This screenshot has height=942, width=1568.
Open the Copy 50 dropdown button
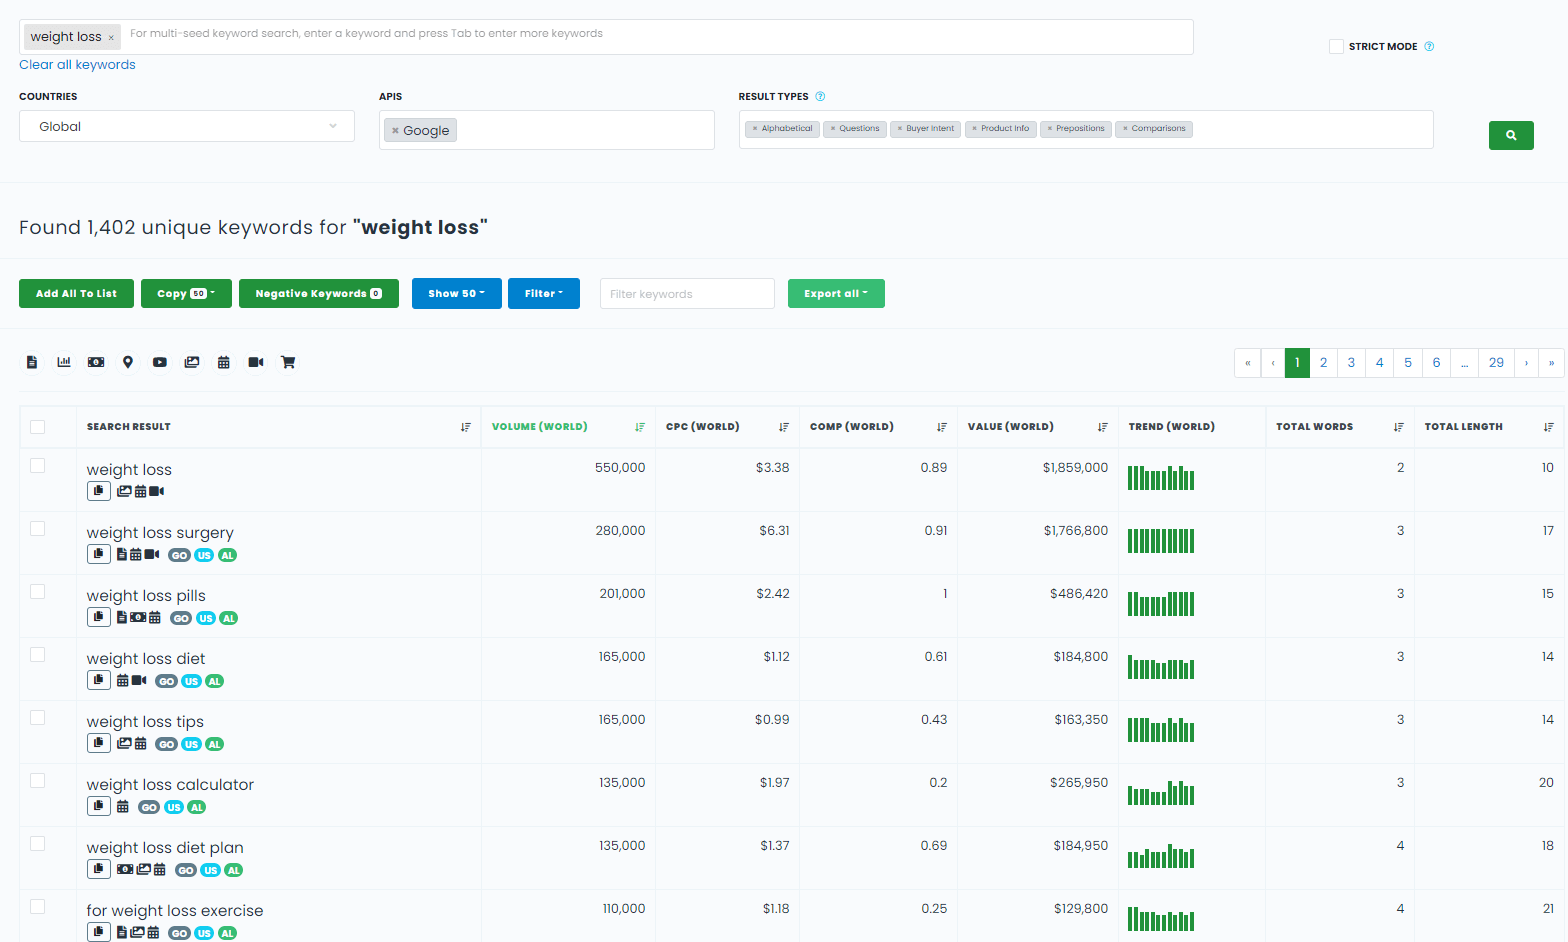pyautogui.click(x=186, y=293)
